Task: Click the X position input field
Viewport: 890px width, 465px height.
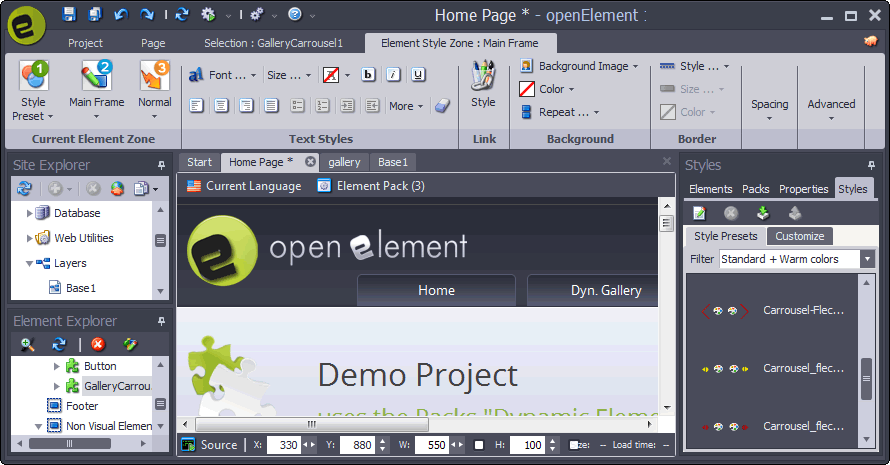Action: [283, 445]
